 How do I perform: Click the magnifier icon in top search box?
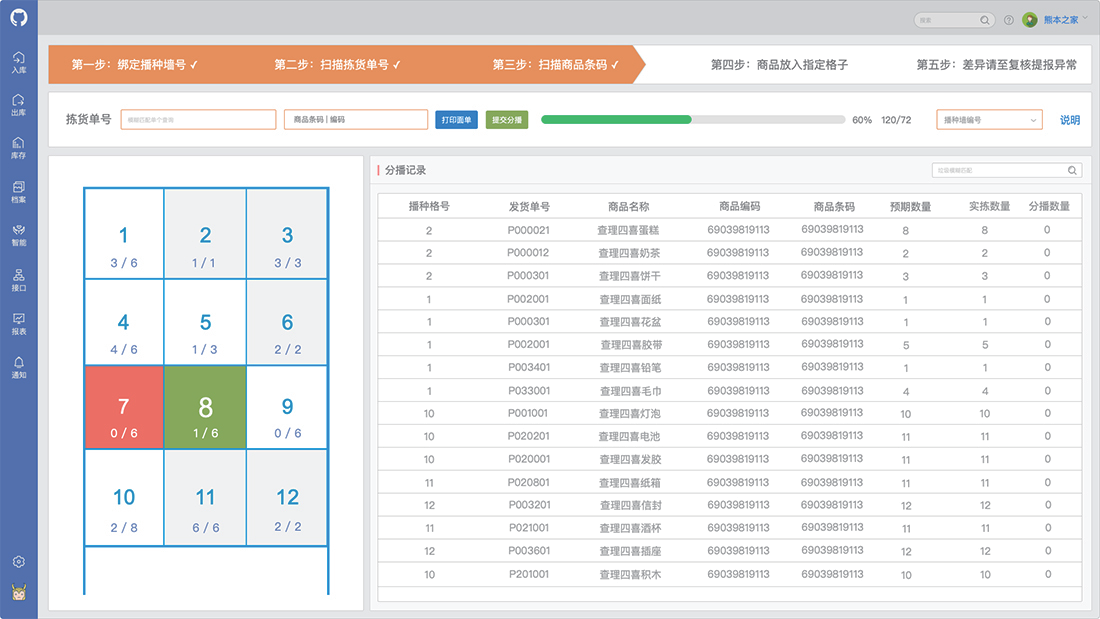click(984, 20)
